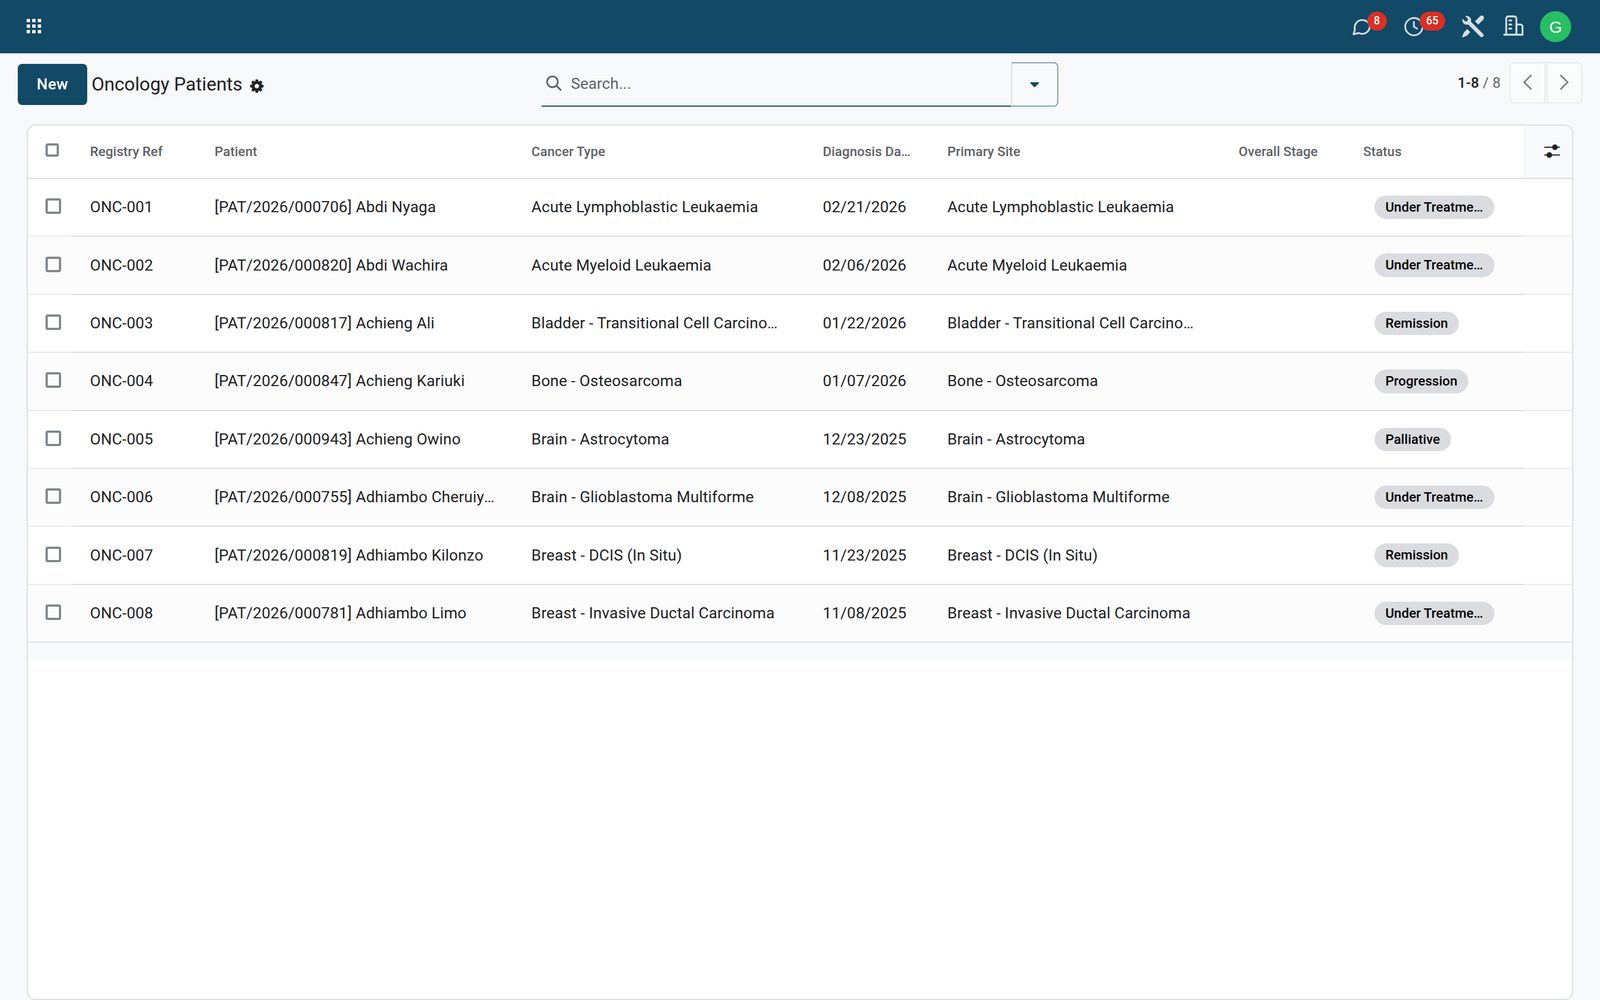The height and width of the screenshot is (1000, 1600).
Task: Expand the search options dropdown arrow
Action: (1034, 84)
